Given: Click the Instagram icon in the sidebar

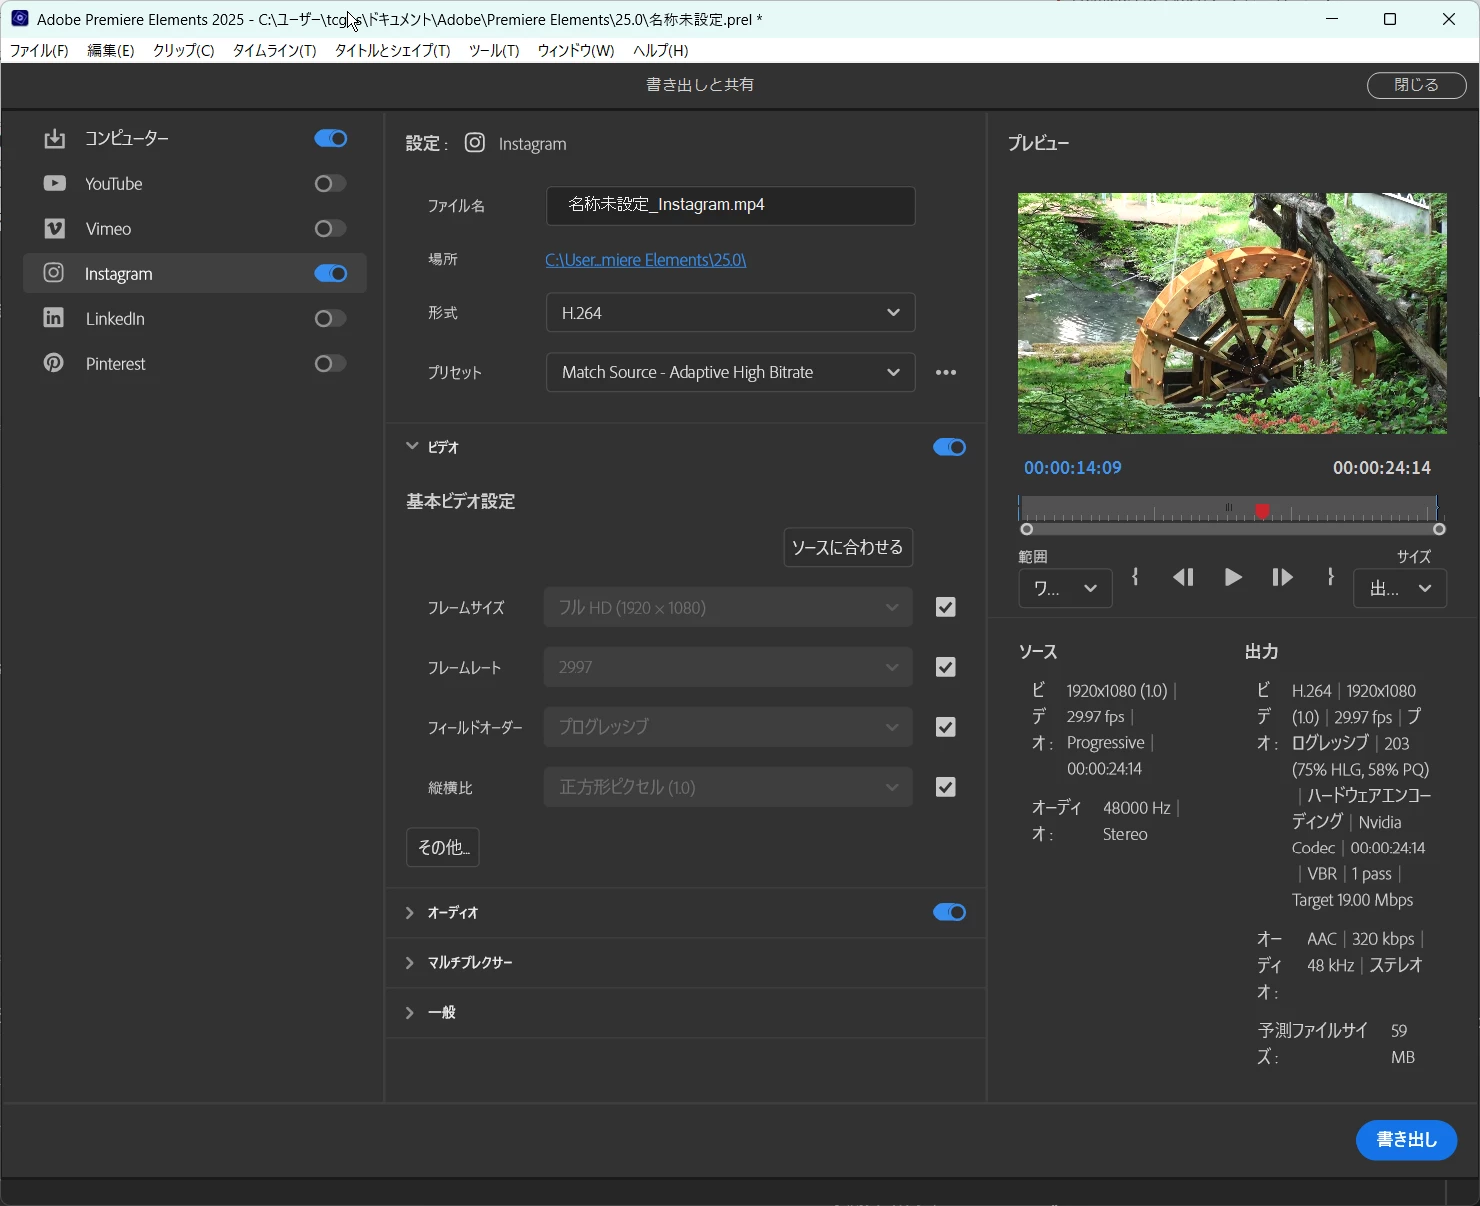Looking at the screenshot, I should click(x=54, y=273).
